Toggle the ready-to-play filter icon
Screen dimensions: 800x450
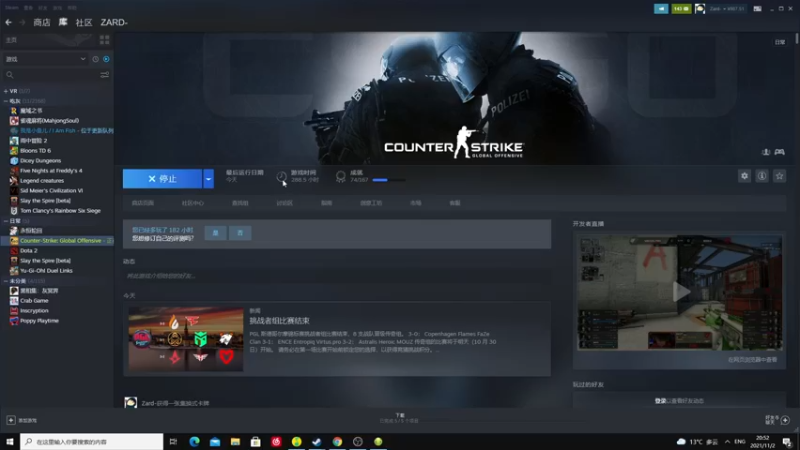tap(106, 59)
